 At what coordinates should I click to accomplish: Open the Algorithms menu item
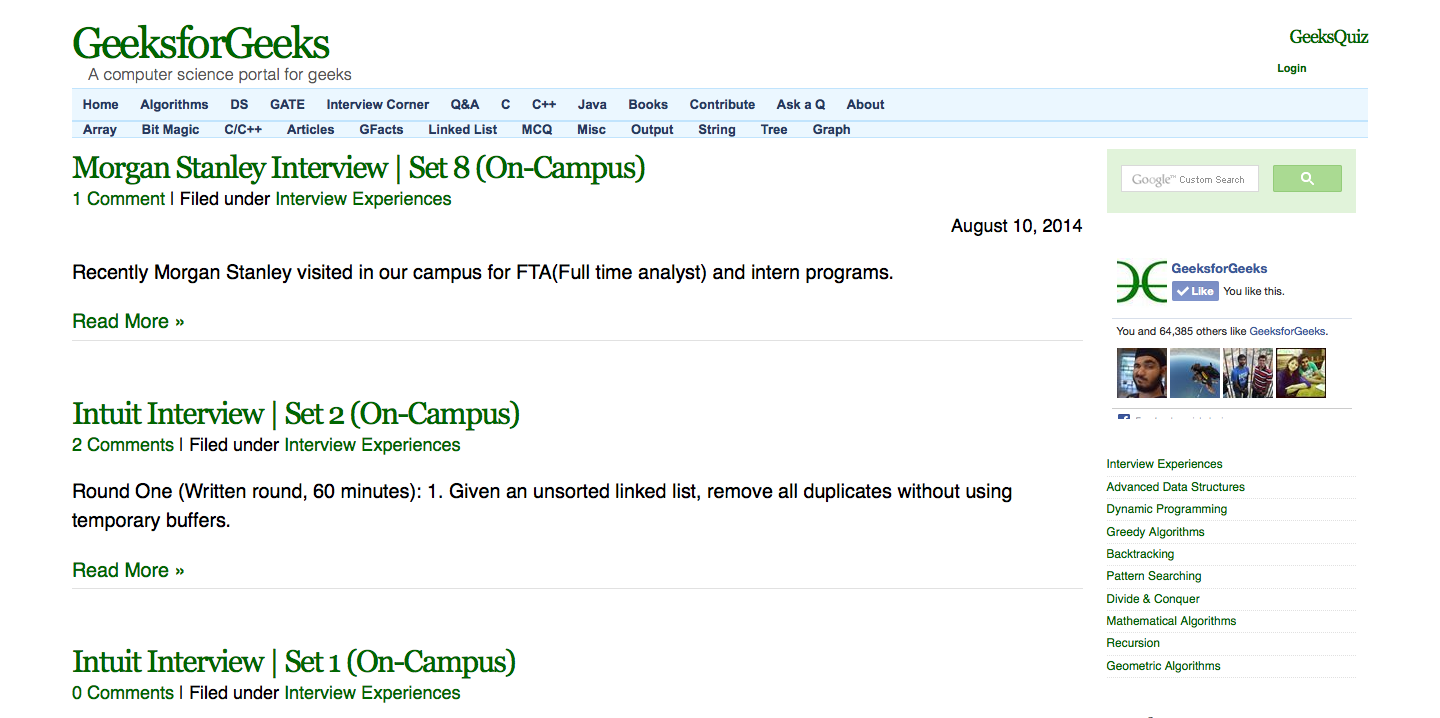tap(174, 104)
